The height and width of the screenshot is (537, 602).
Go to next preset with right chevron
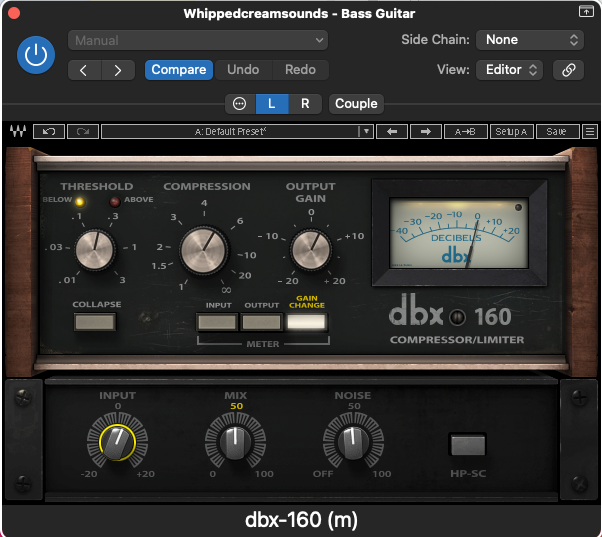118,70
